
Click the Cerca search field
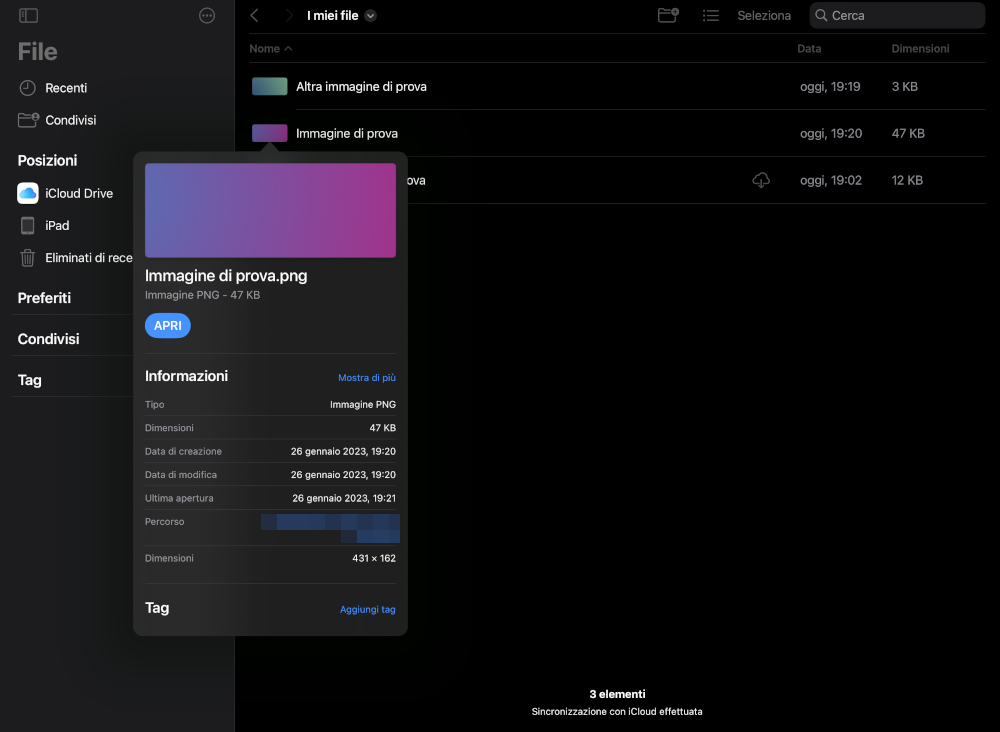pyautogui.click(x=896, y=15)
